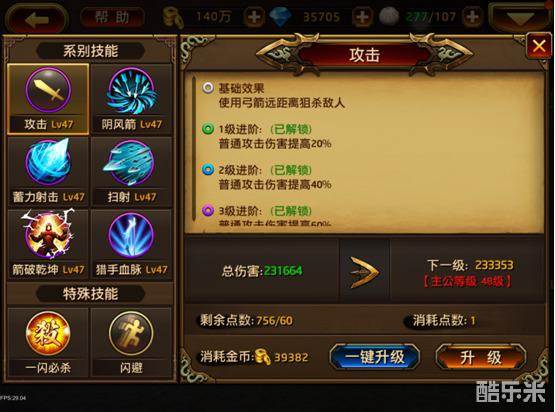Open the 帮助 help button
This screenshot has width=555, height=412.
(113, 17)
